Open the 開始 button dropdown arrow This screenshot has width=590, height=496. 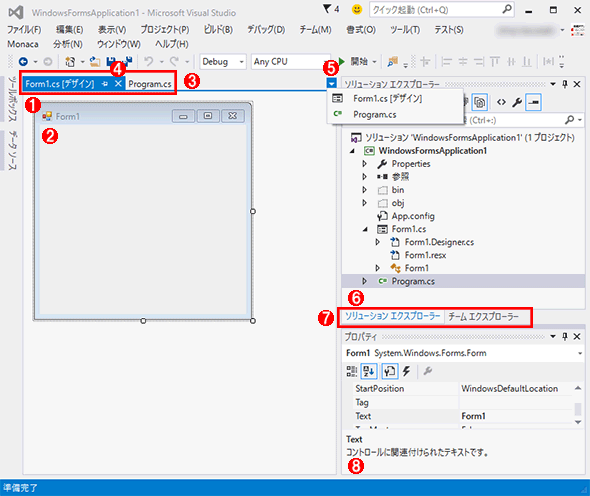click(374, 62)
